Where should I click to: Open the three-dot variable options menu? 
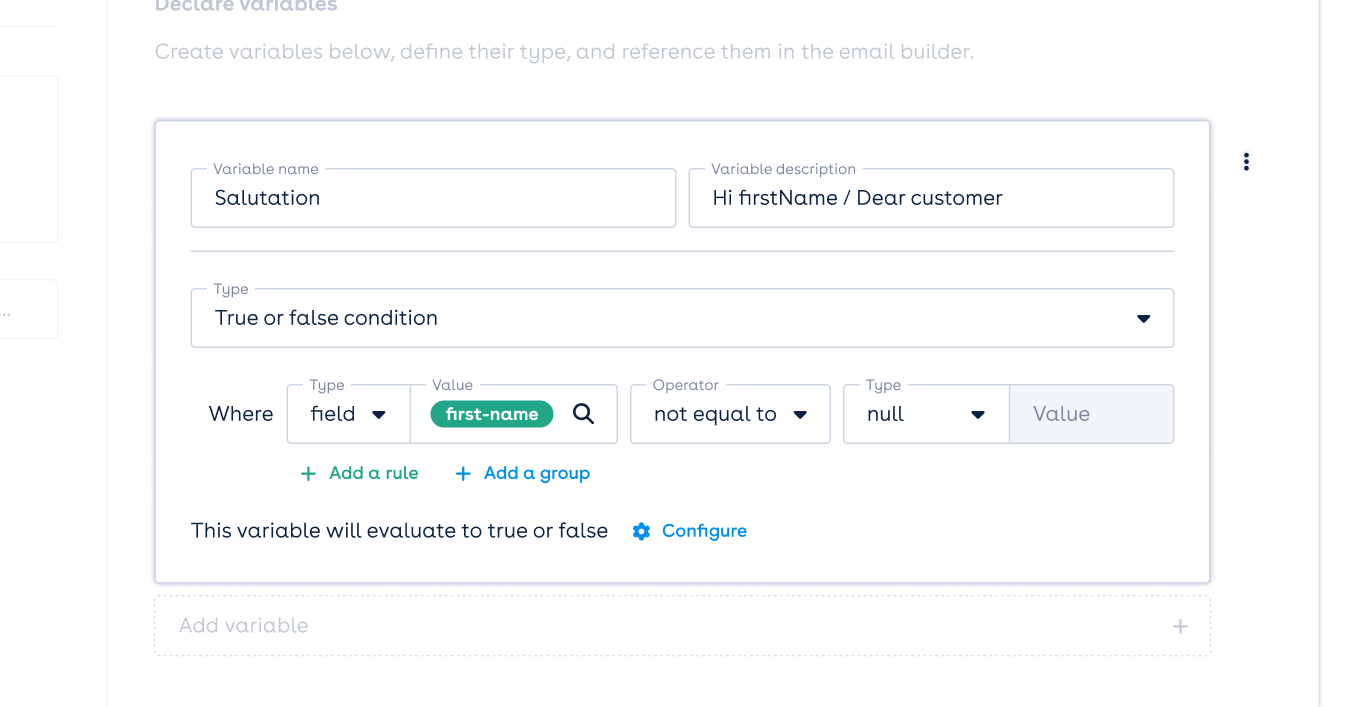coord(1246,162)
